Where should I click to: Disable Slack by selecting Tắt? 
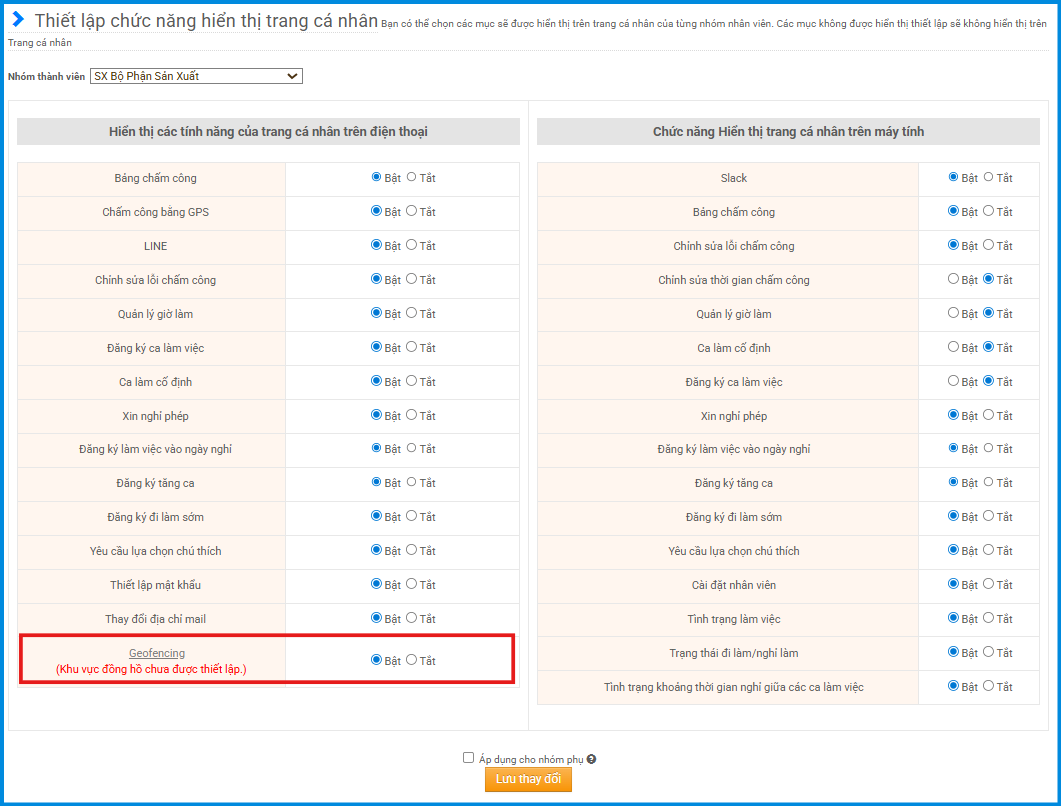point(988,177)
